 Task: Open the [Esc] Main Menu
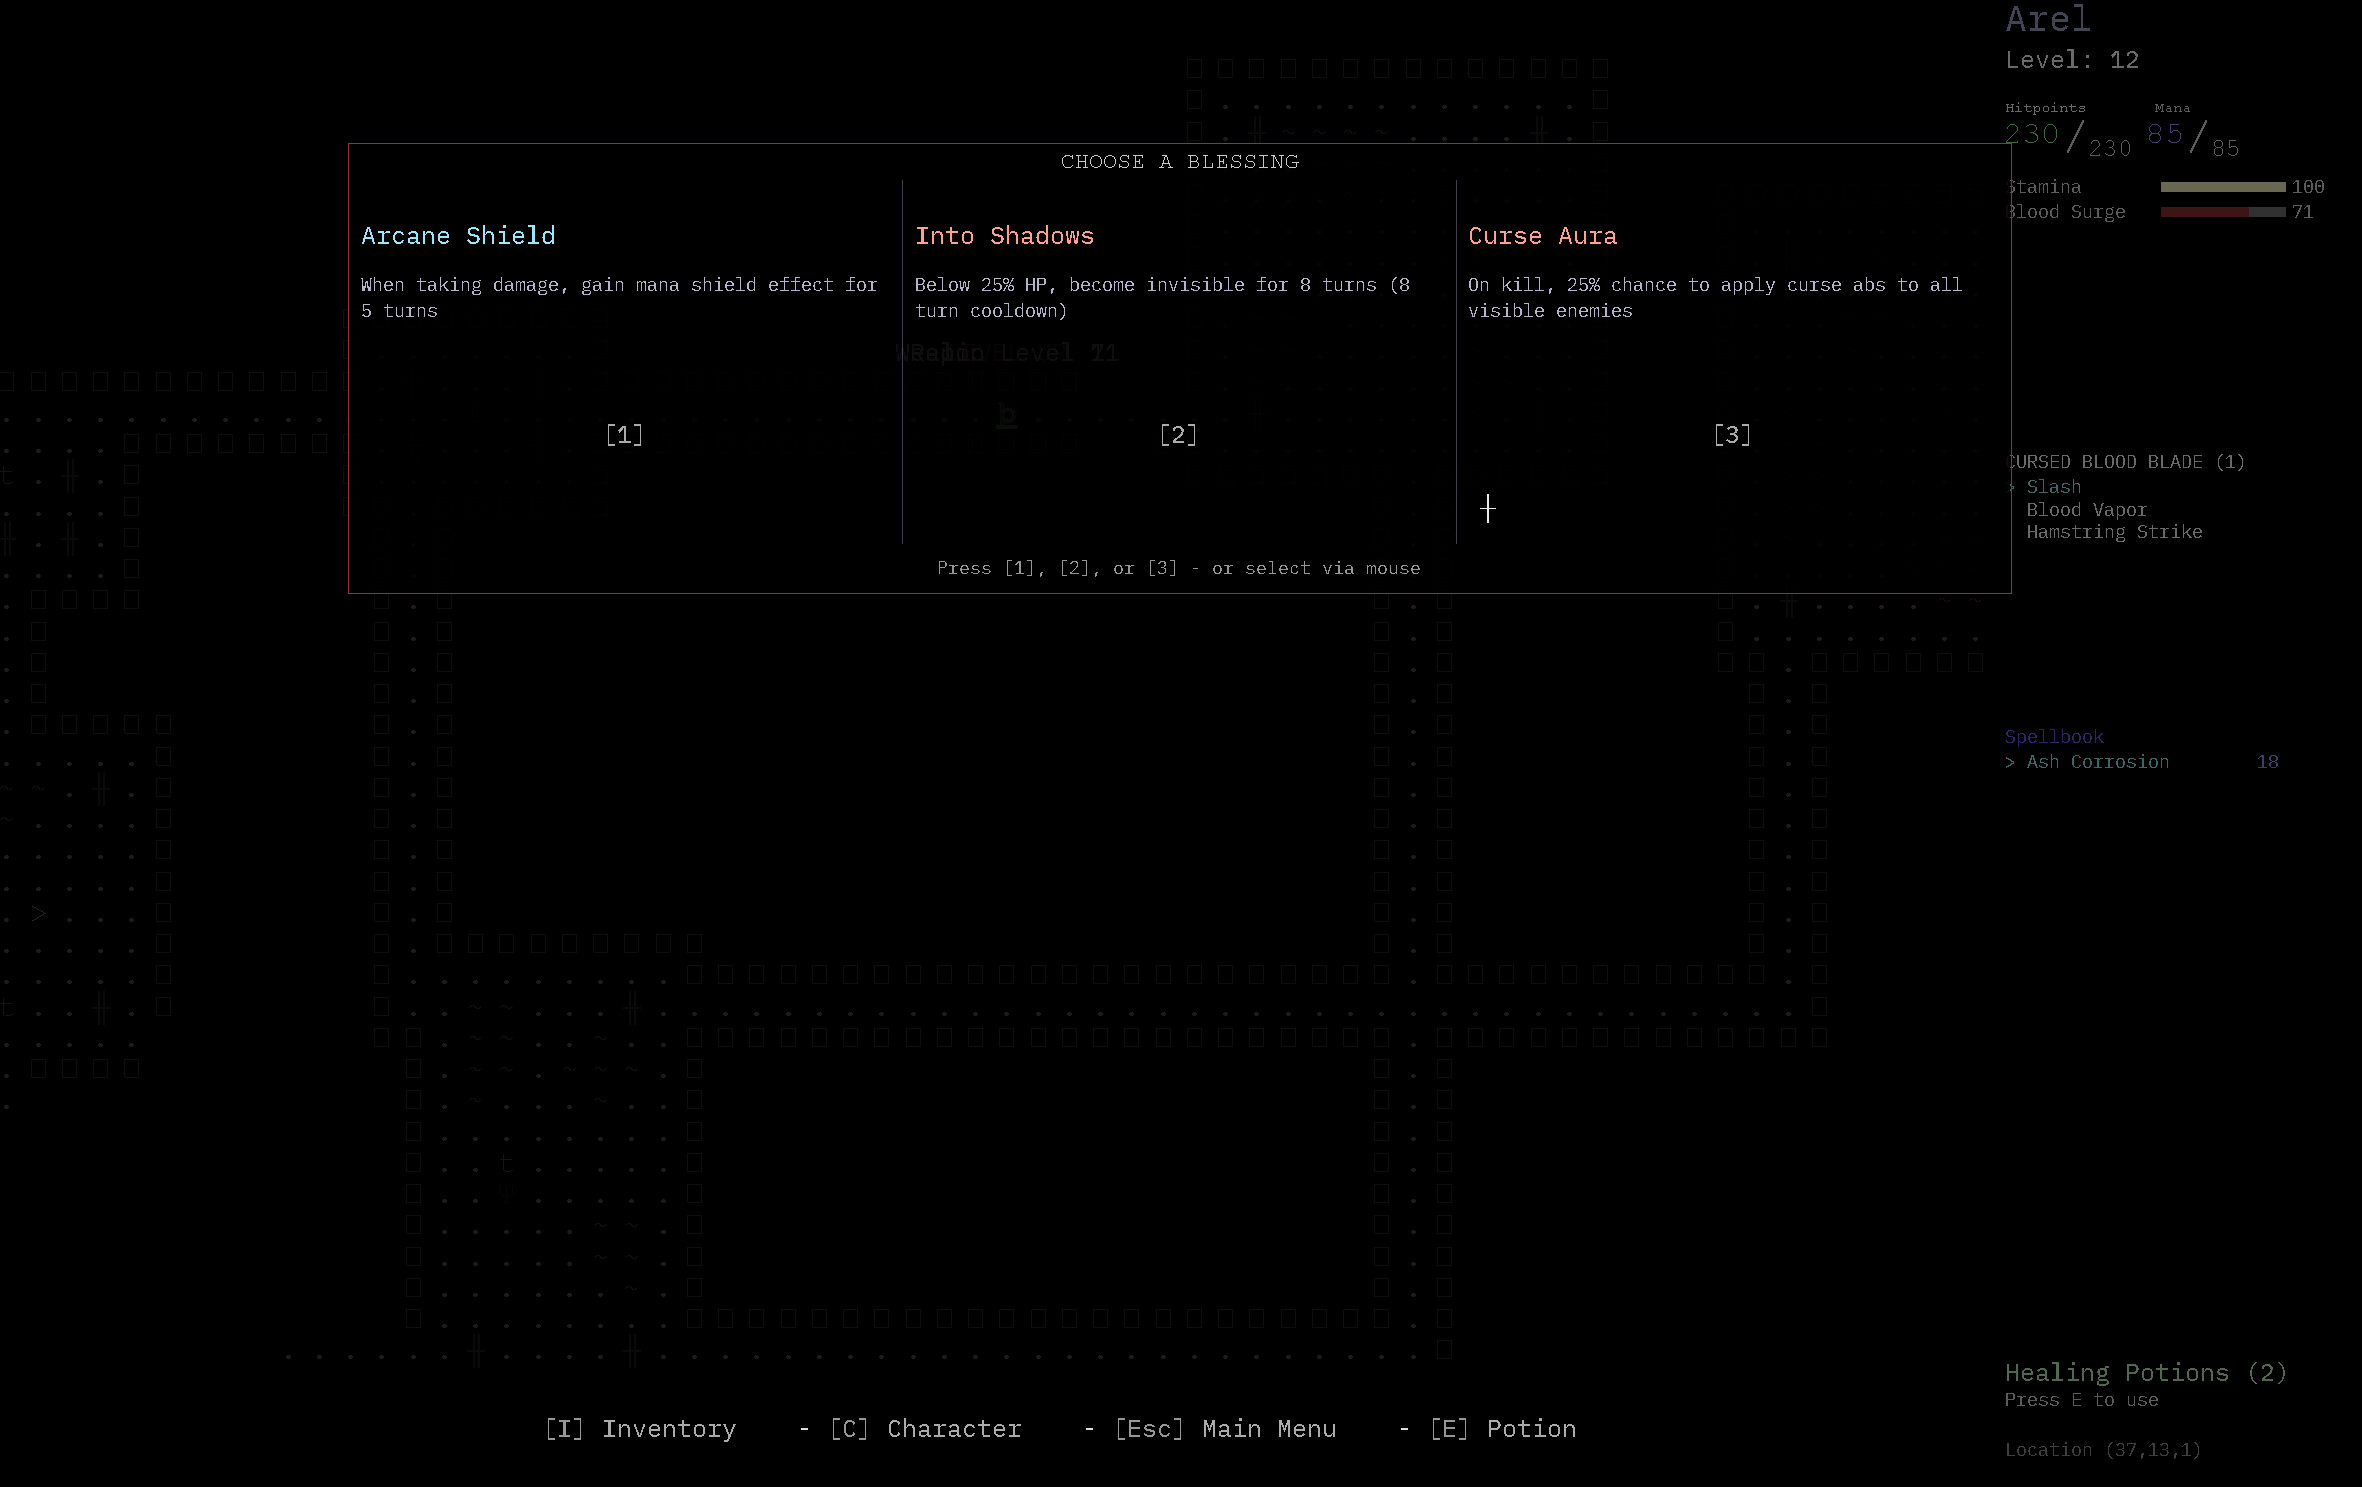pyautogui.click(x=1225, y=1429)
